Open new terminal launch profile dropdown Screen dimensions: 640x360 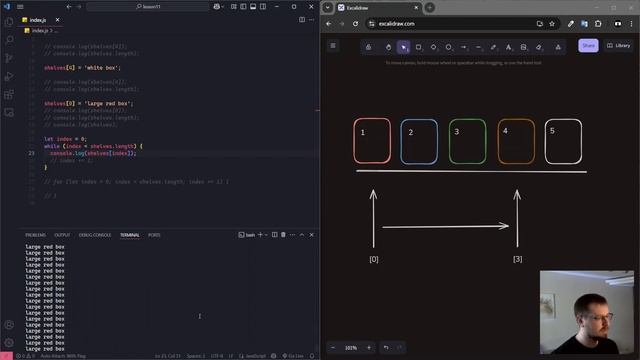click(267, 235)
